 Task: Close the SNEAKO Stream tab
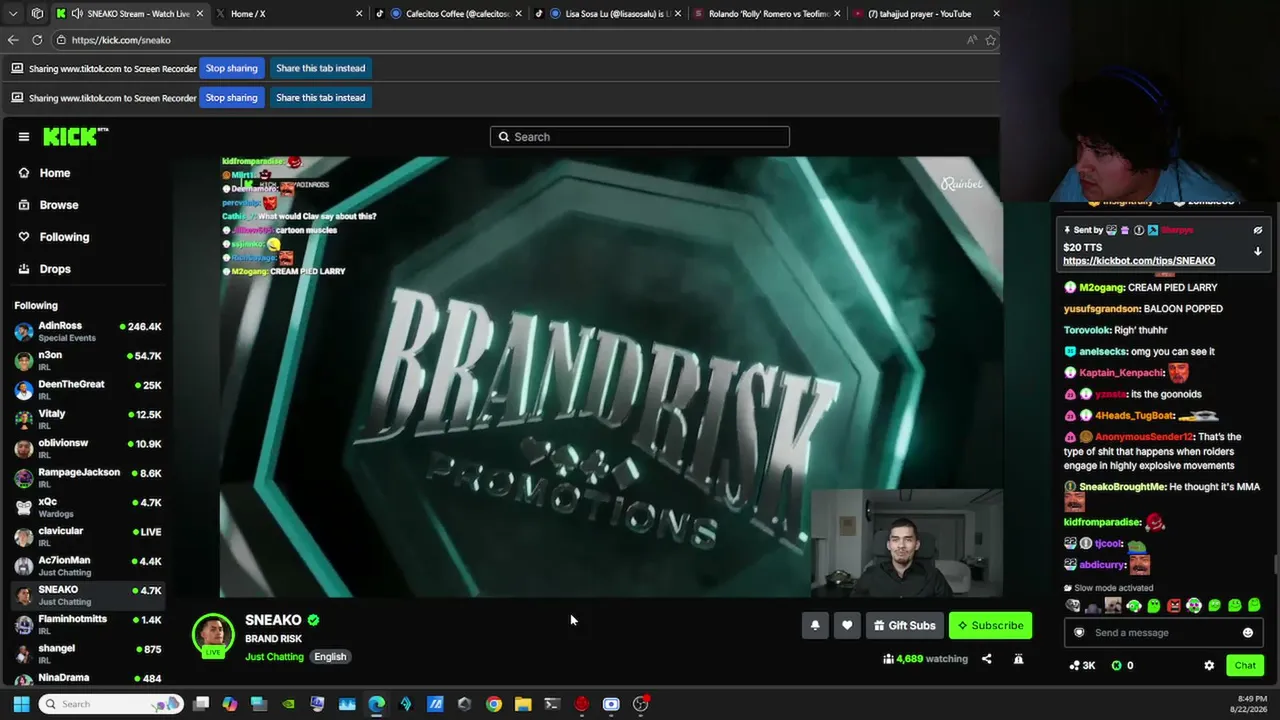coord(199,14)
